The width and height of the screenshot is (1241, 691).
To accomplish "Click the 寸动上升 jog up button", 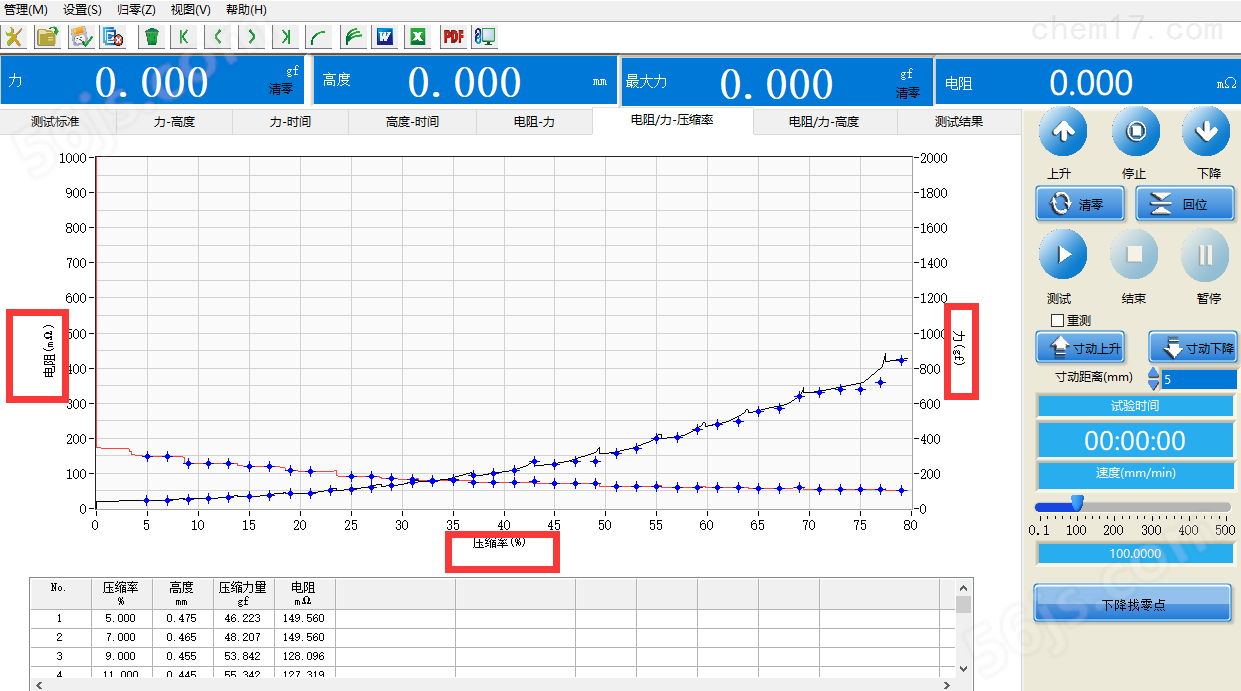I will 1080,348.
